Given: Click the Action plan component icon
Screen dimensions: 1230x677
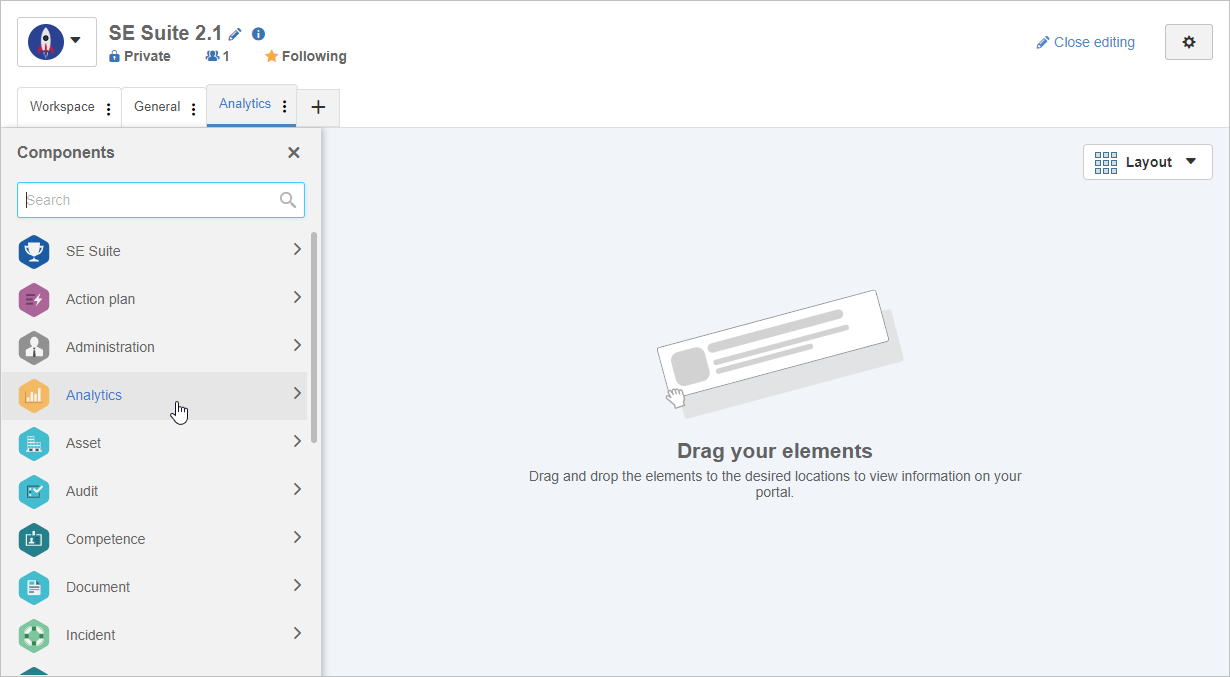Looking at the screenshot, I should click(x=34, y=299).
